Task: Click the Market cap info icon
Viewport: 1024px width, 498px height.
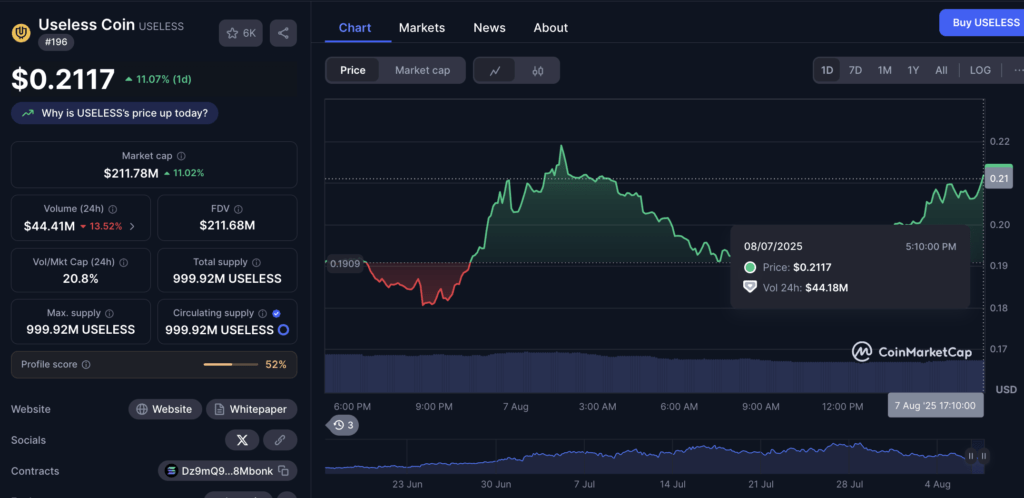Action: (181, 157)
